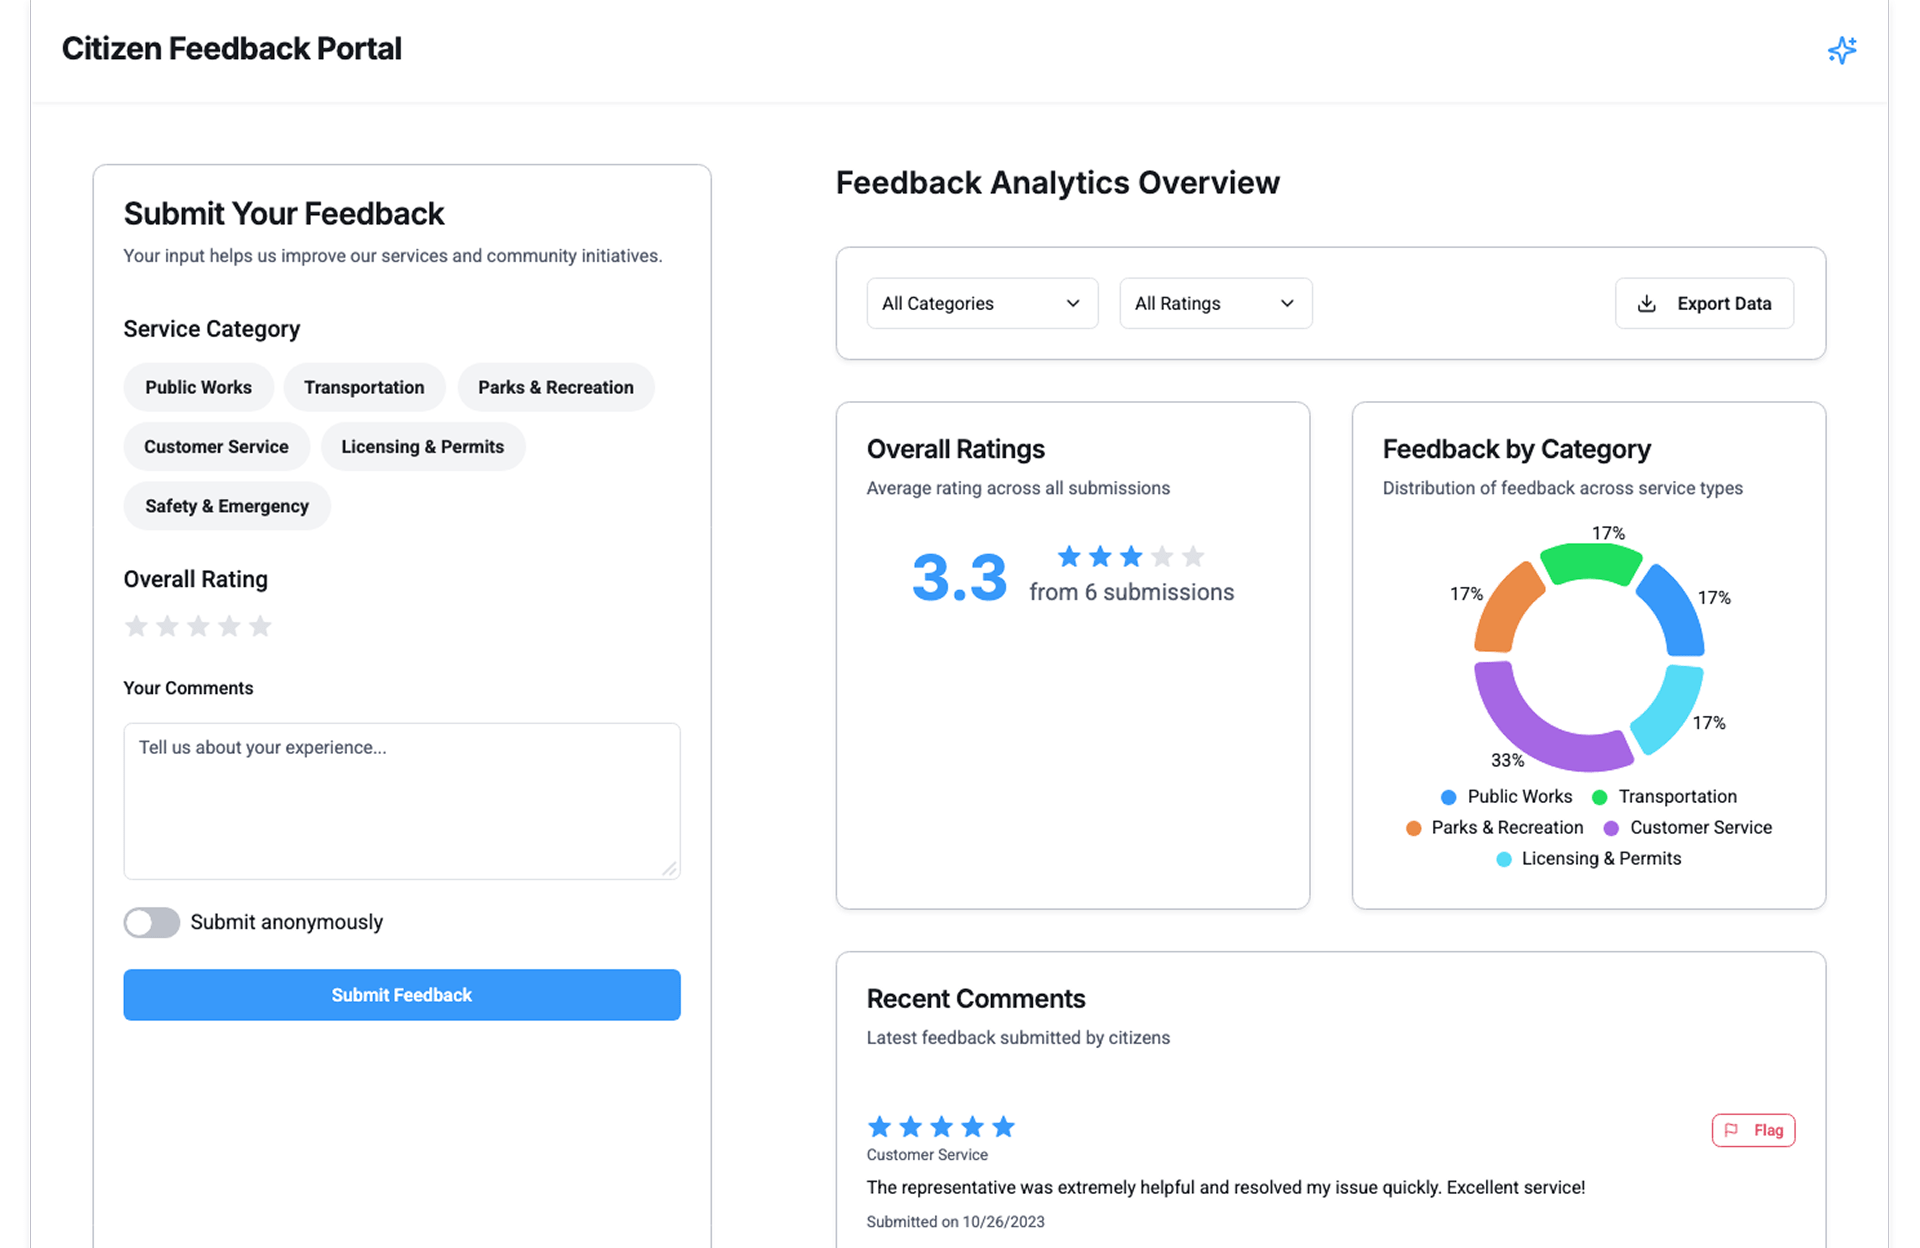Choose the Licensing & Permits service category
Image resolution: width=1920 pixels, height=1248 pixels.
pyautogui.click(x=422, y=447)
